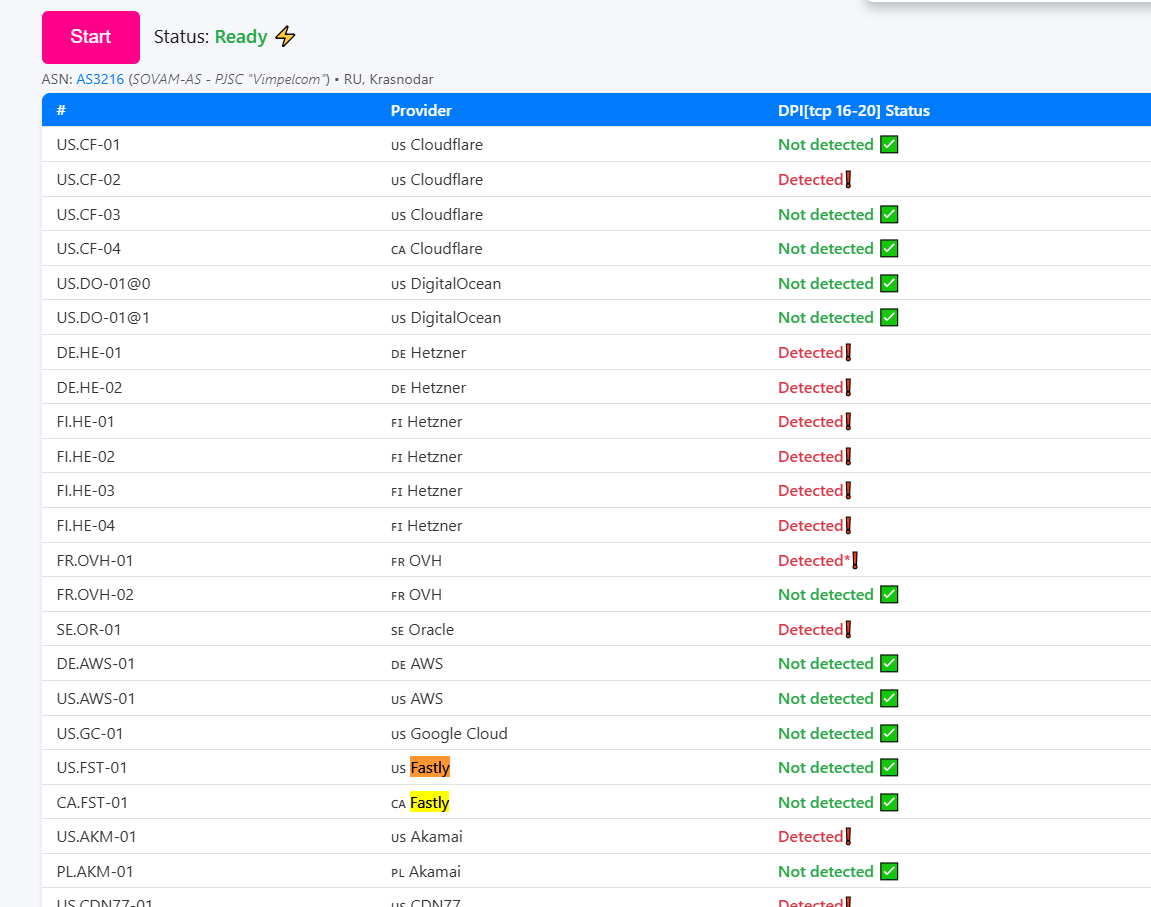This screenshot has height=907, width=1151.
Task: Click the 'Provider' column header
Action: coord(421,111)
